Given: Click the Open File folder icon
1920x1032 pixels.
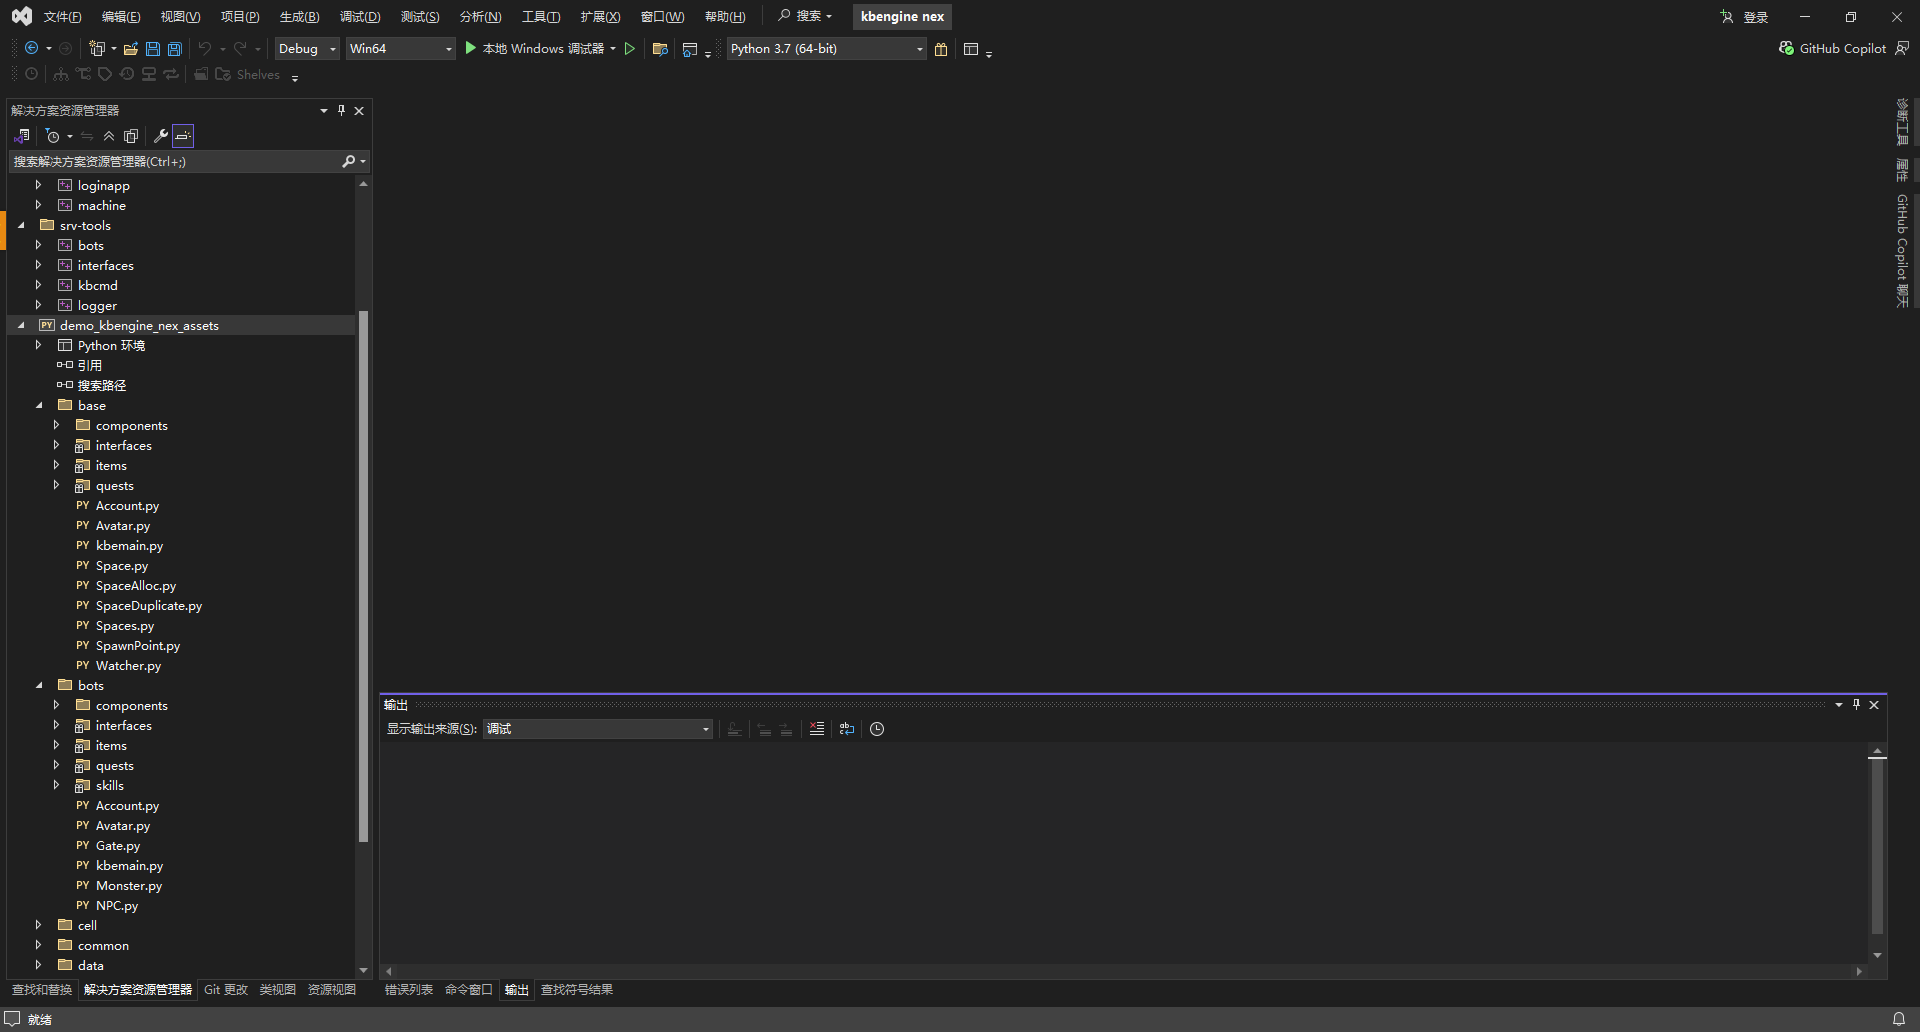Looking at the screenshot, I should [131, 48].
